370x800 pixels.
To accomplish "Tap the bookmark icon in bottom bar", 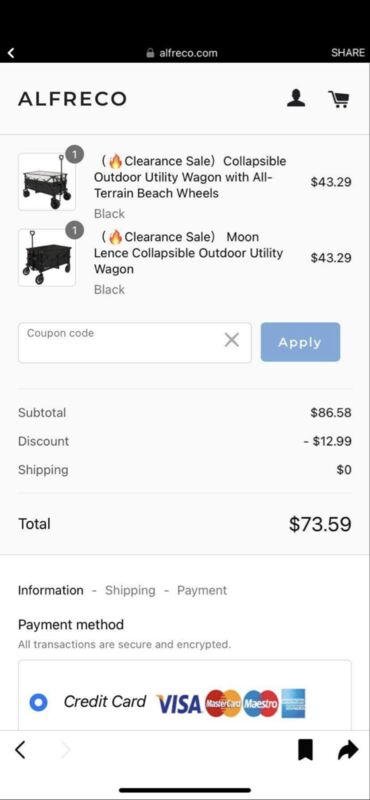I will 305,750.
